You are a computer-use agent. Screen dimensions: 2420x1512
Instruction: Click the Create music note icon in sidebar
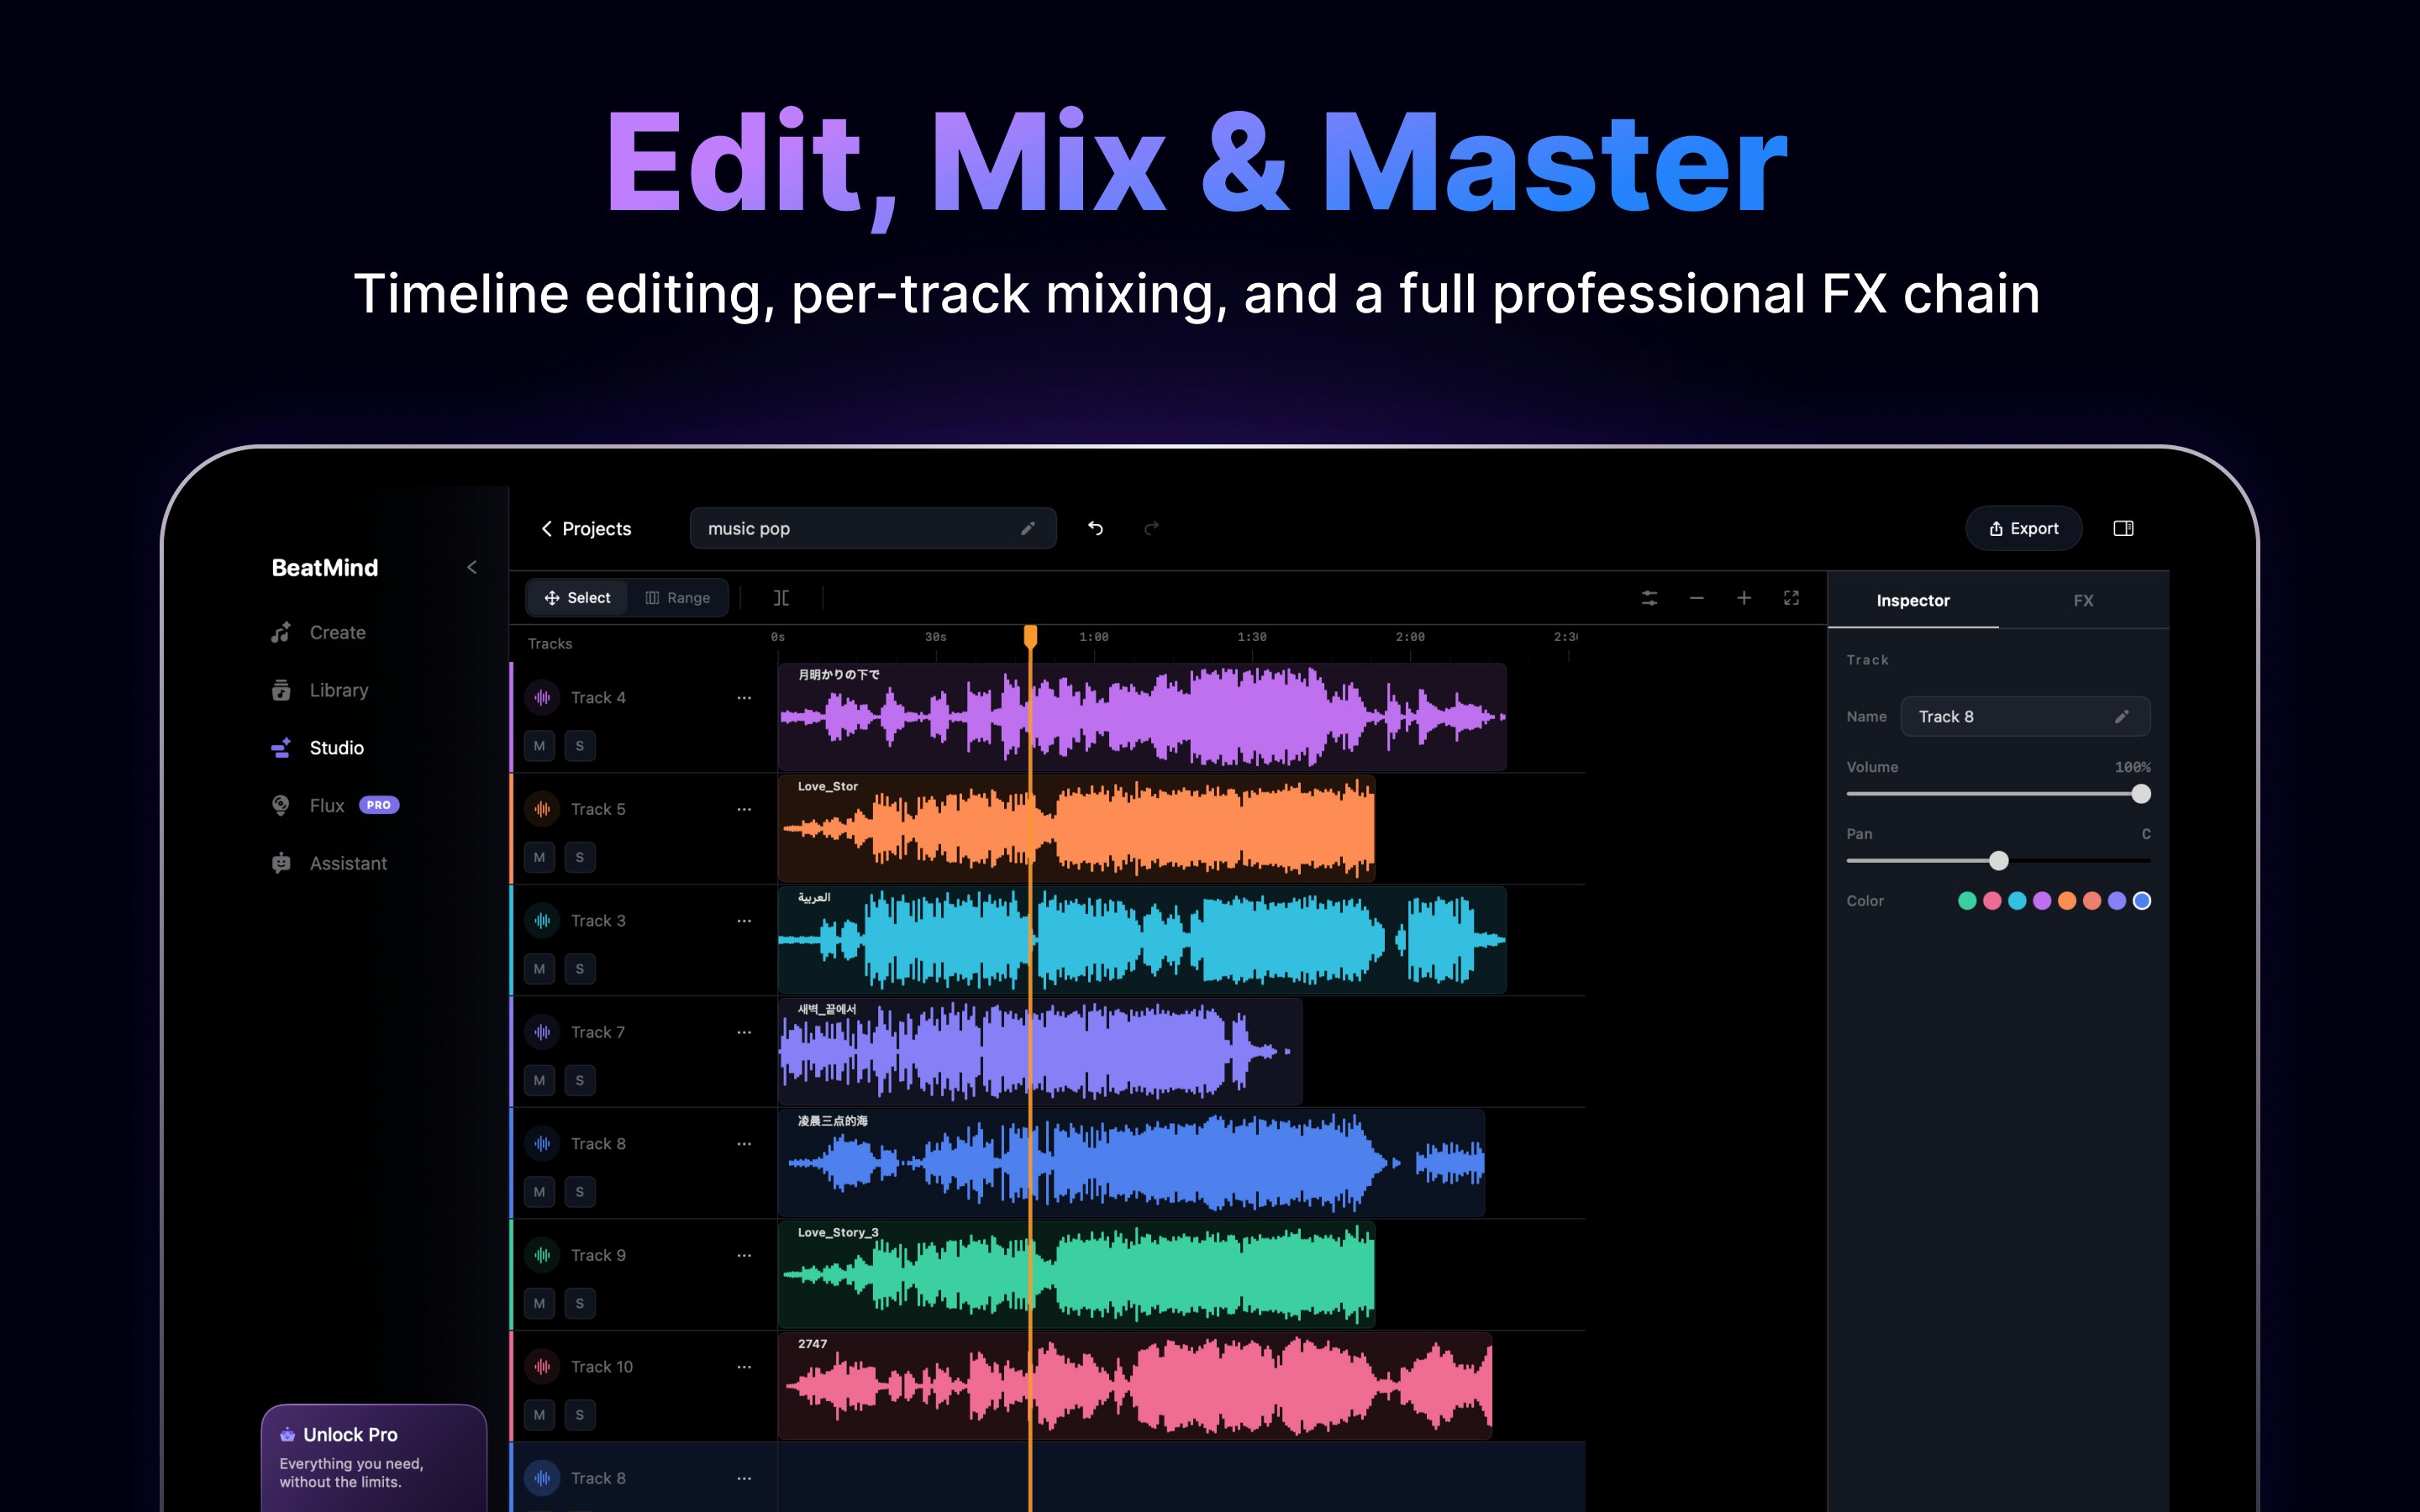pos(281,632)
